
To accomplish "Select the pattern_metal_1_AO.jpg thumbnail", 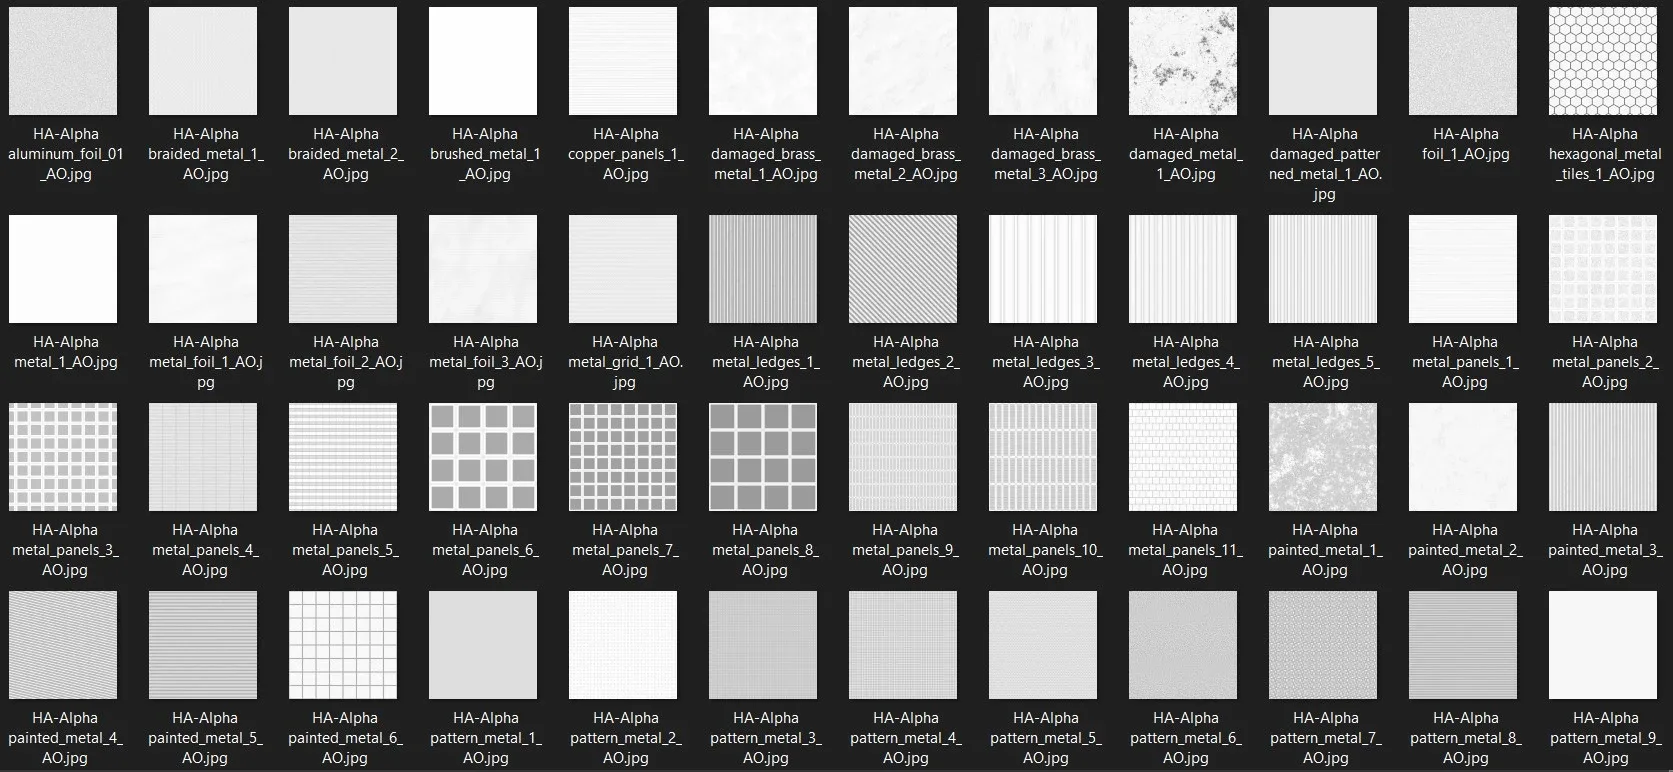I will (483, 645).
